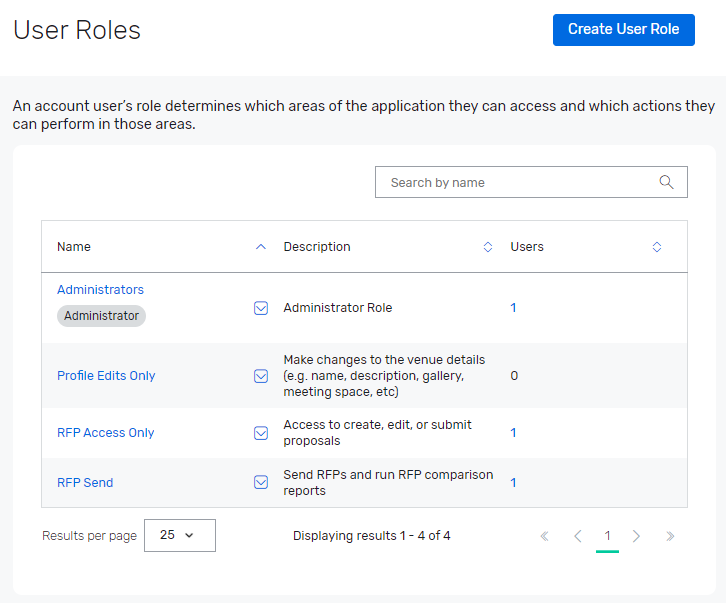Open the Administrators role link
Viewport: 726px width, 603px height.
100,290
